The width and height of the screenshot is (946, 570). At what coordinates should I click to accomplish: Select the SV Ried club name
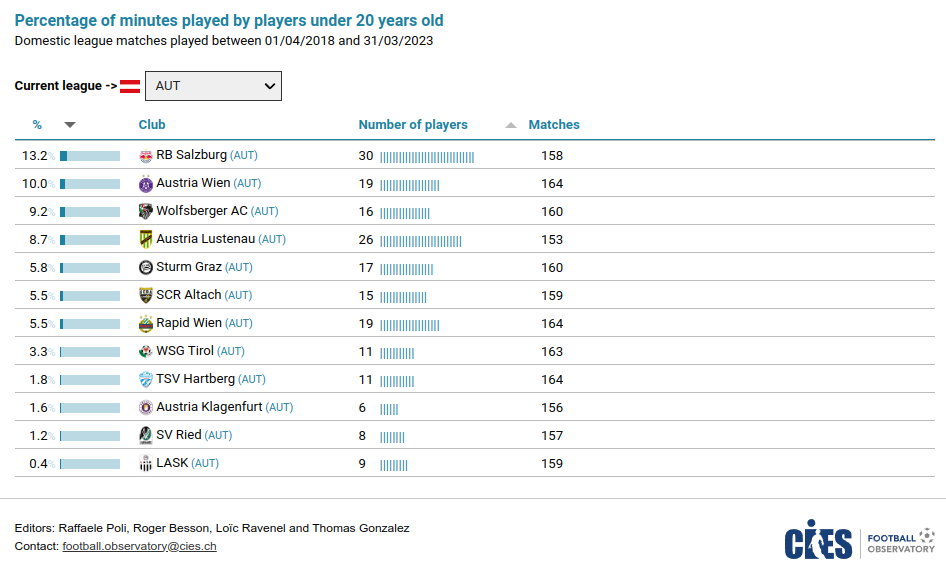[x=179, y=434]
